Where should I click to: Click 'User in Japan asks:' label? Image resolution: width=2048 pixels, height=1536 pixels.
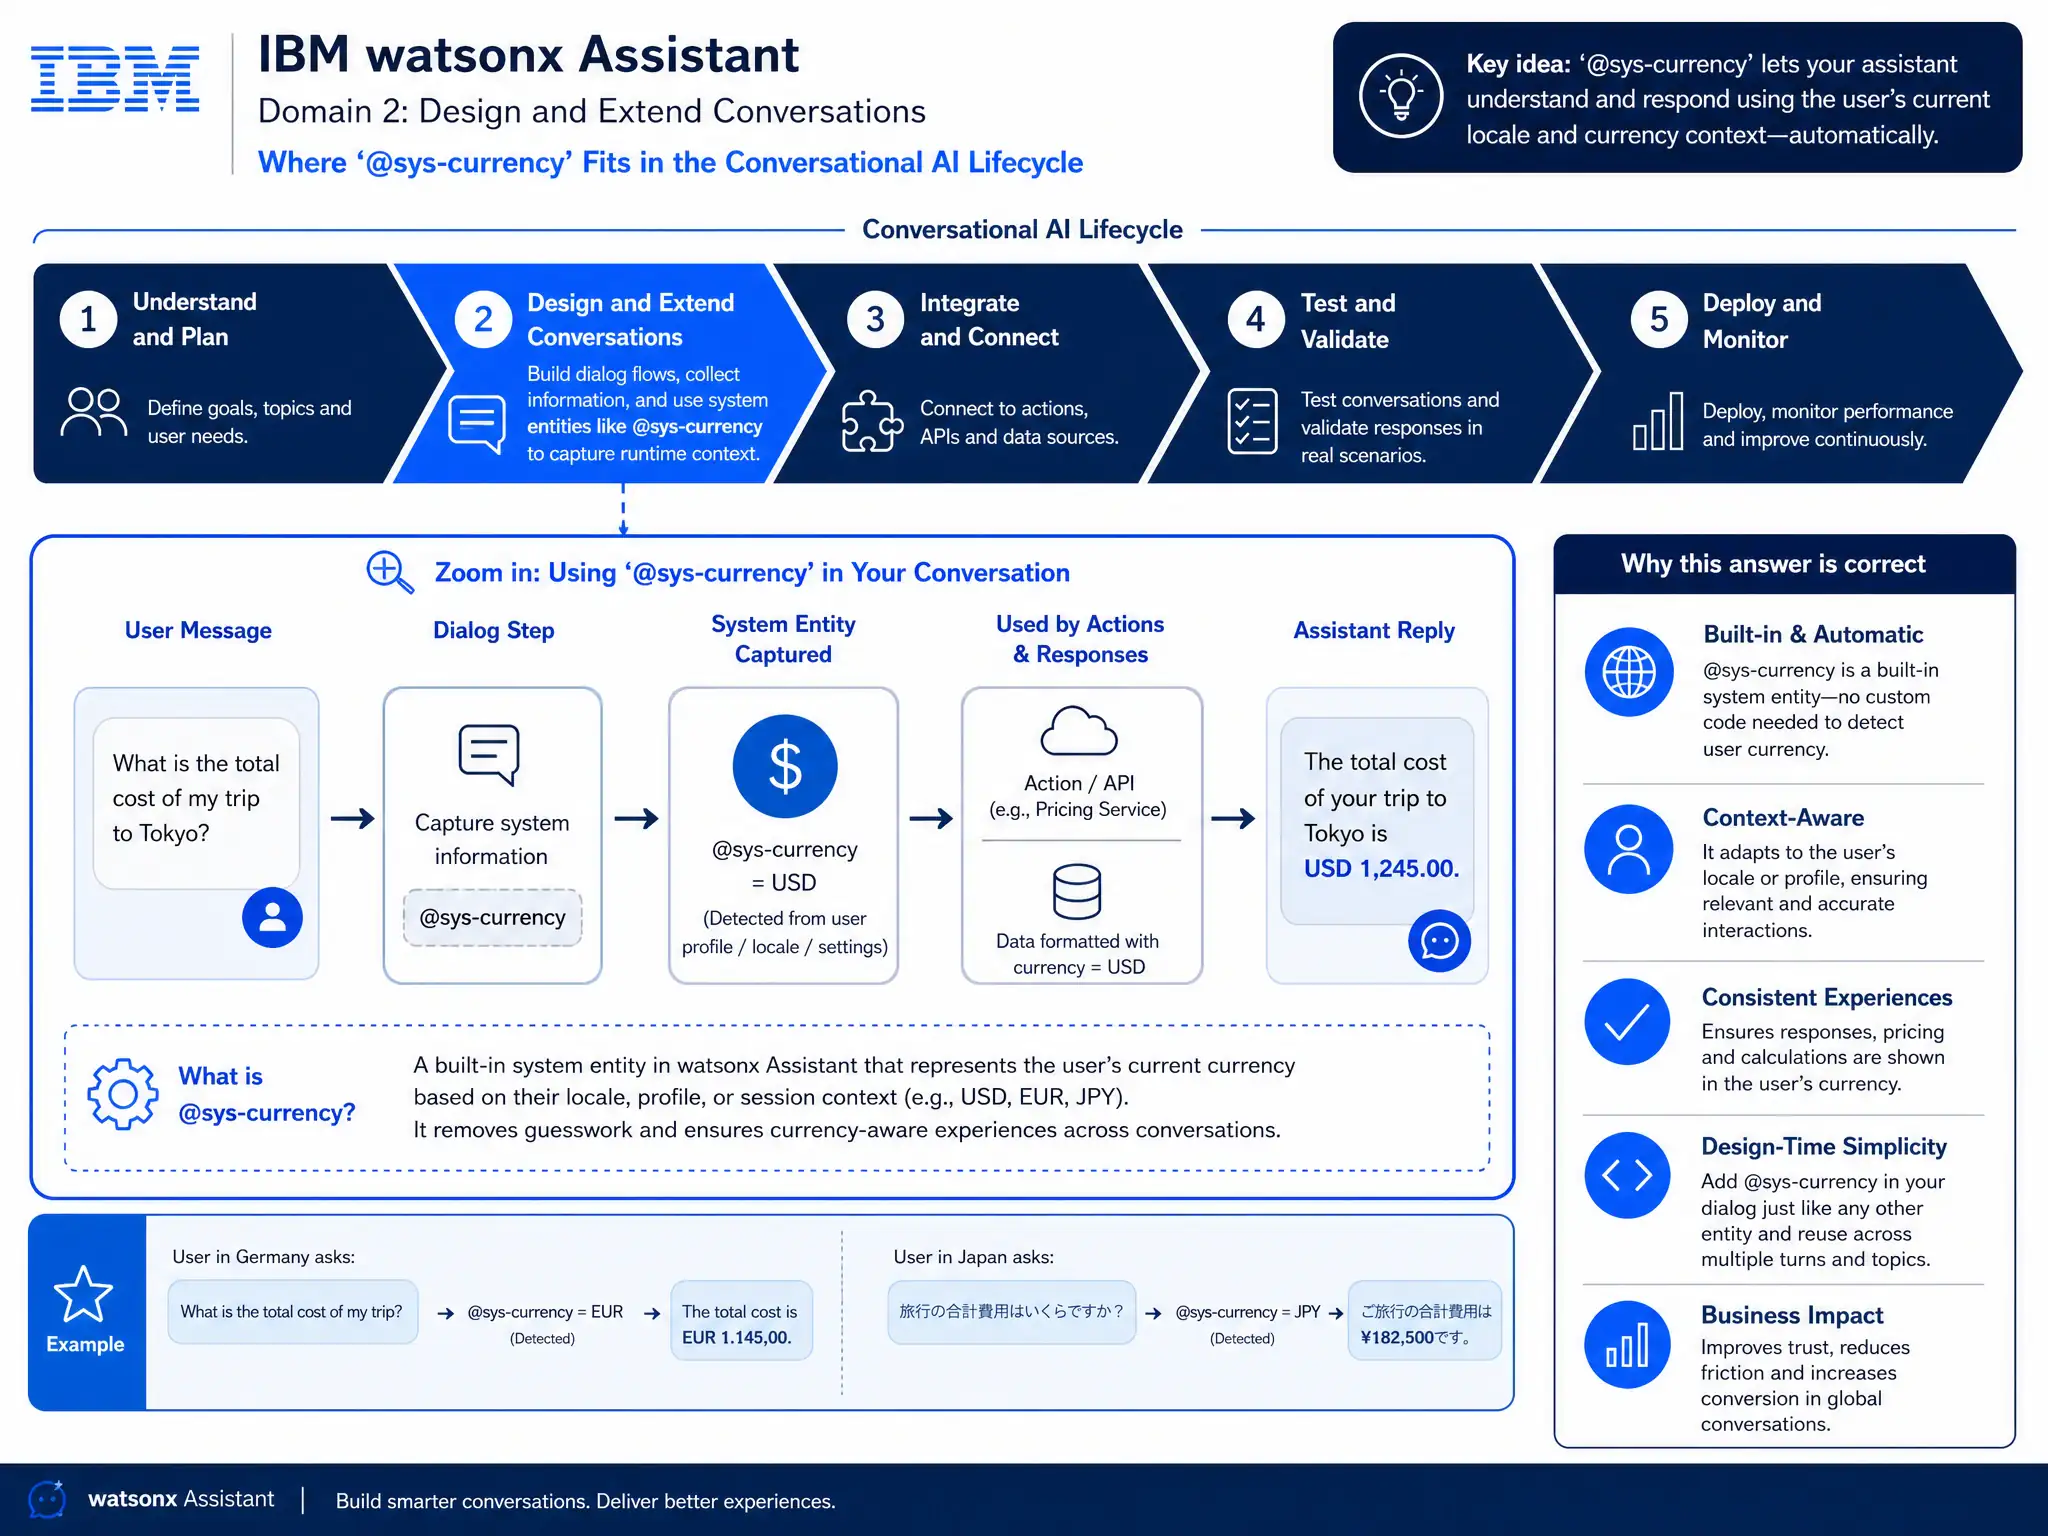973,1257
